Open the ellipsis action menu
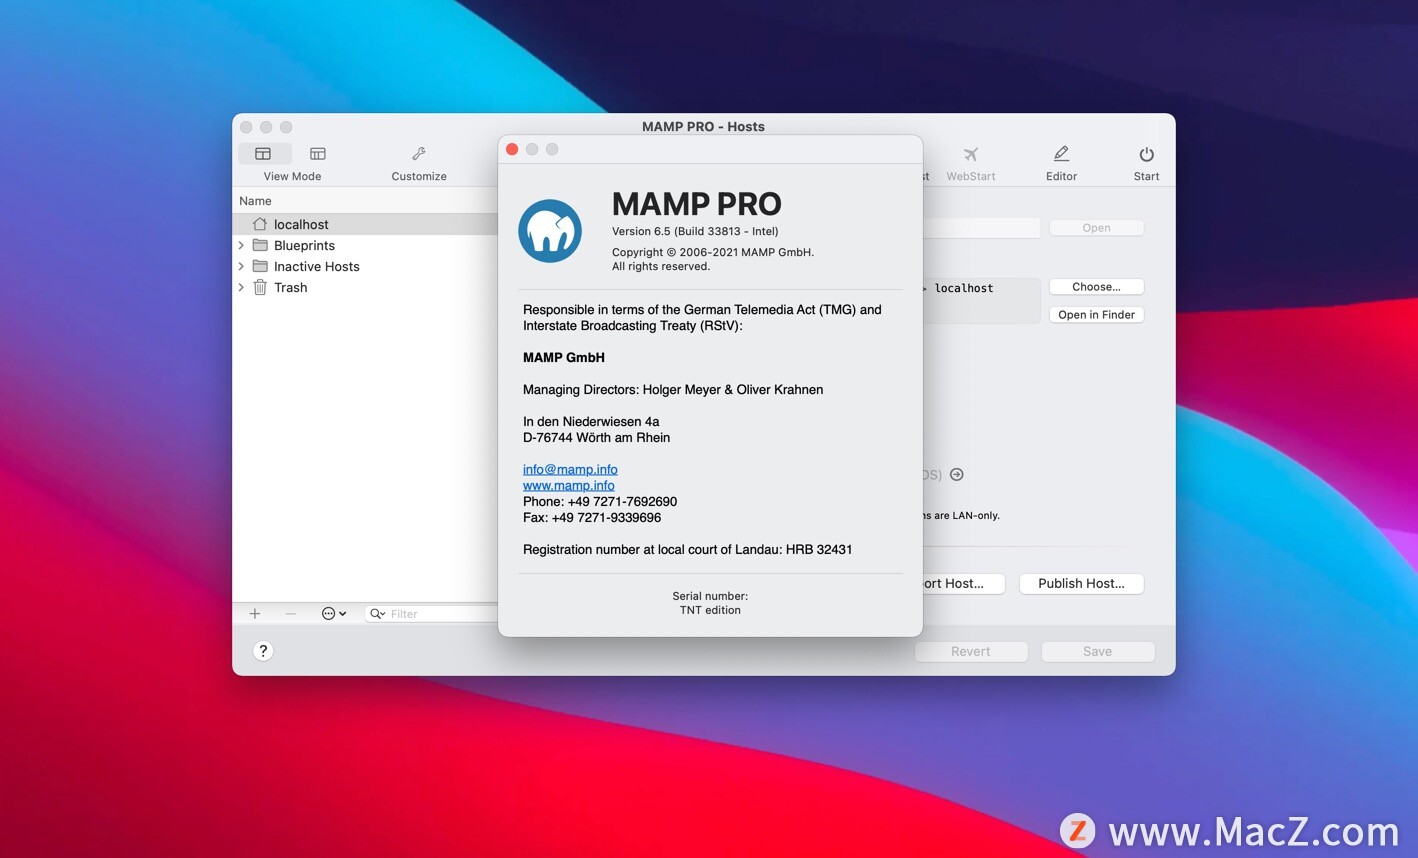Viewport: 1418px width, 858px height. pos(333,613)
